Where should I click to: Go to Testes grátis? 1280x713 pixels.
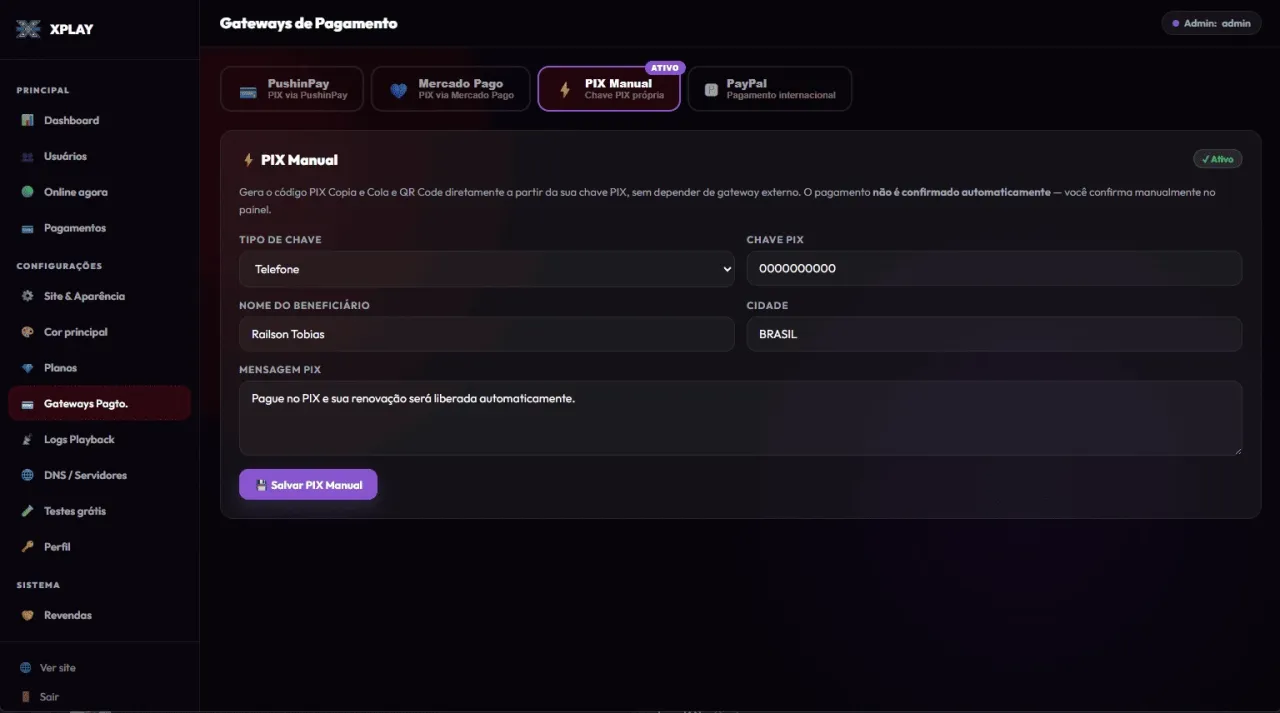[x=99, y=511]
